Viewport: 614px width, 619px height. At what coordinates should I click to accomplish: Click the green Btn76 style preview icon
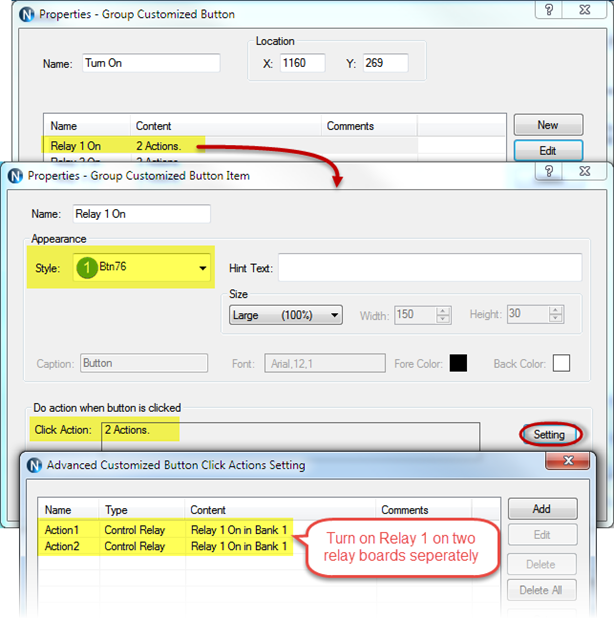[x=87, y=268]
